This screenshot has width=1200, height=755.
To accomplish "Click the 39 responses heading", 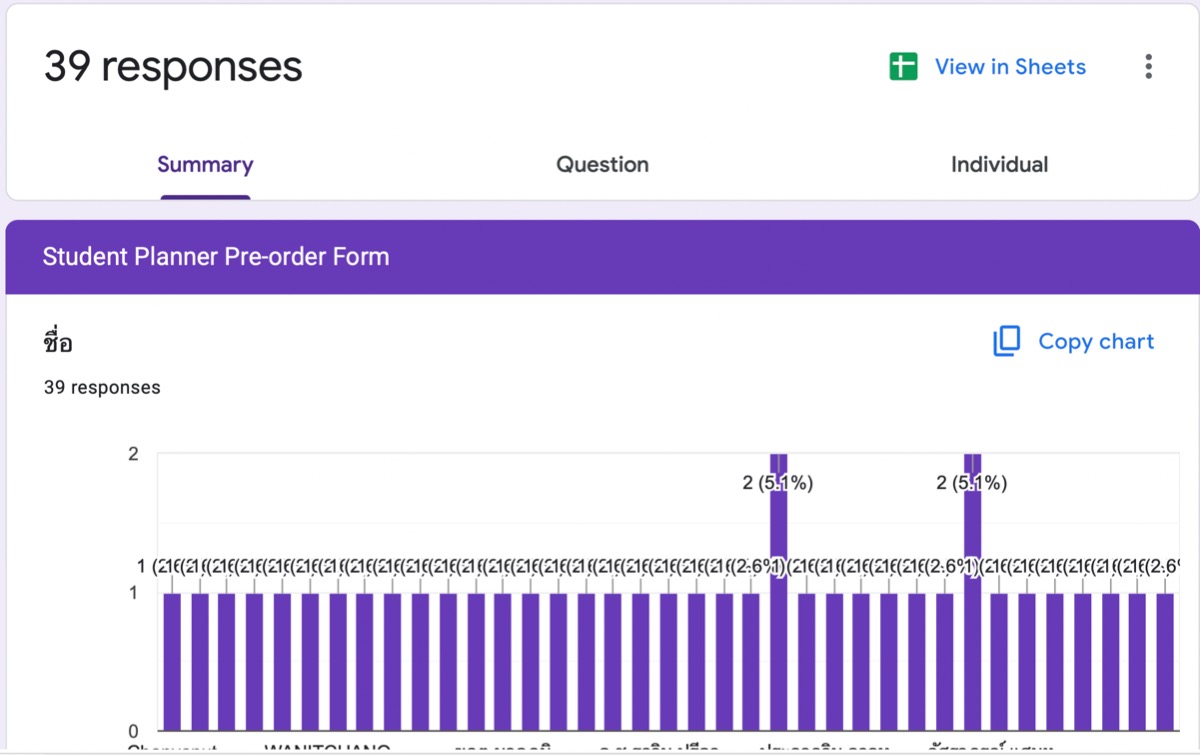I will (173, 67).
